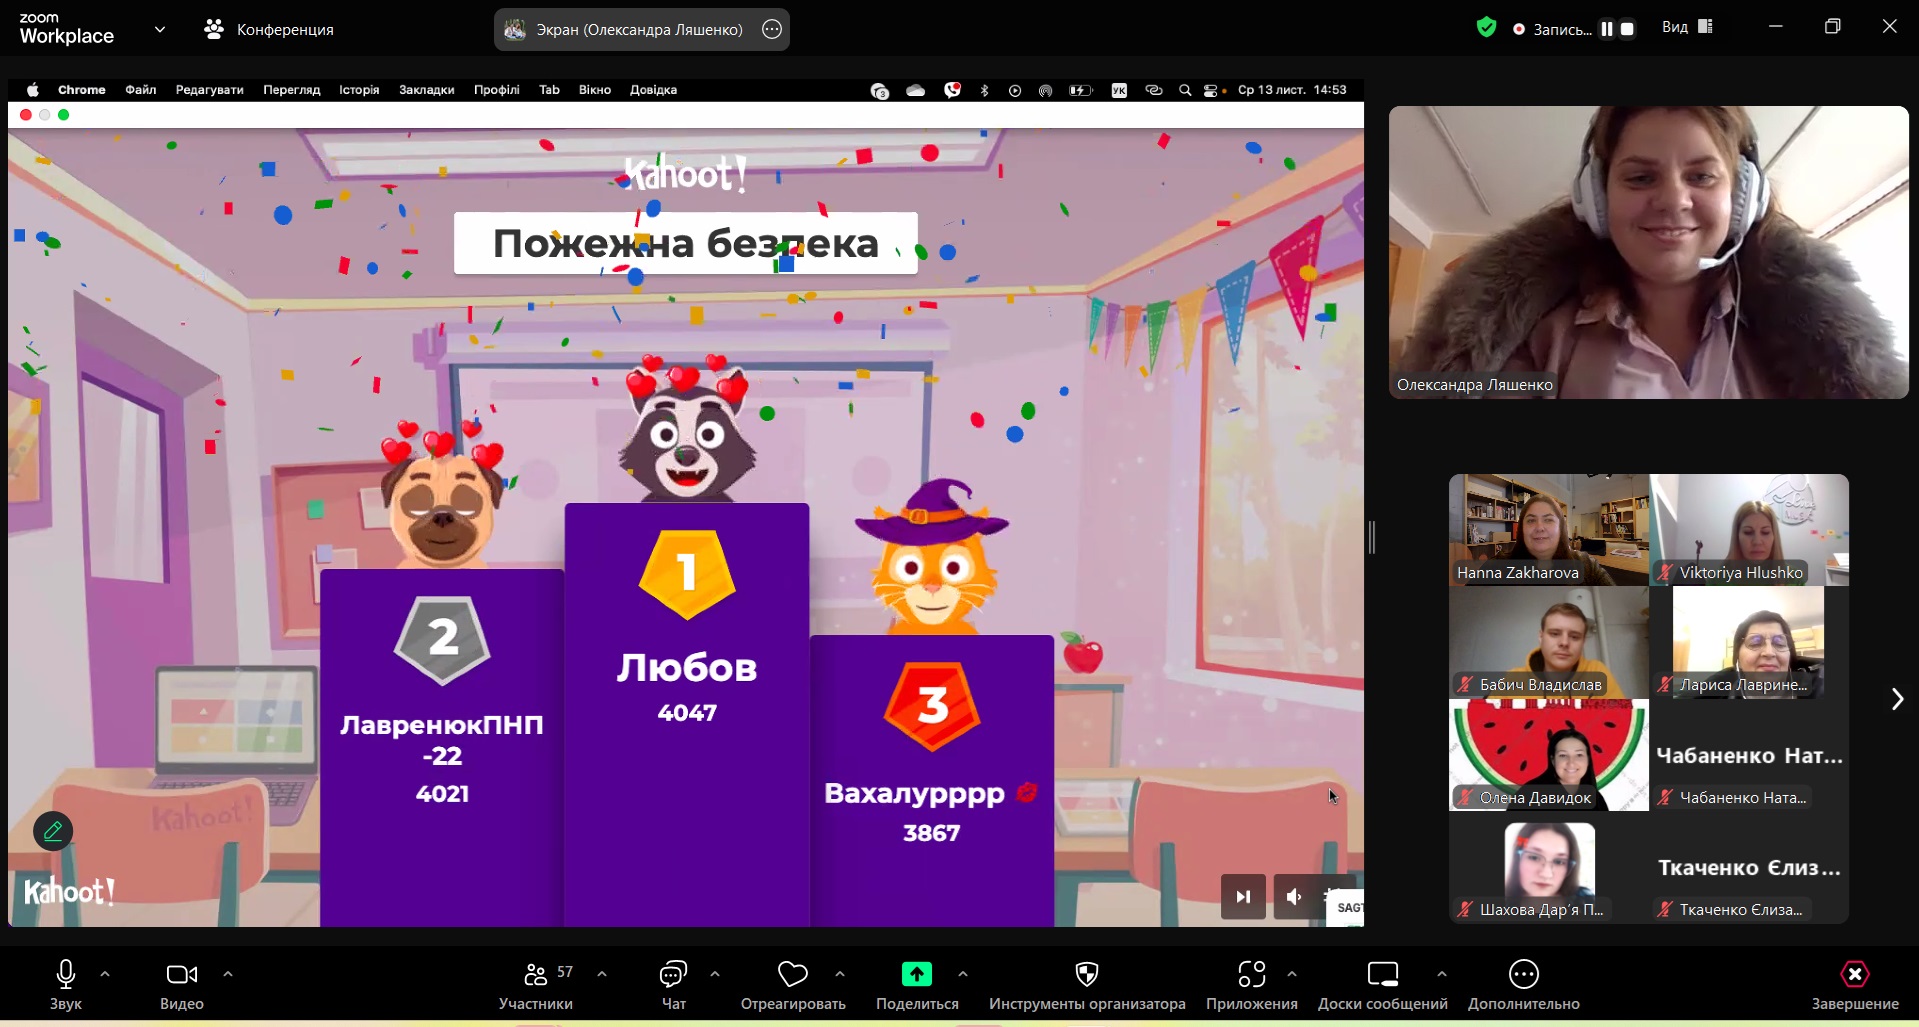Toggle the video camera button

pos(181,974)
